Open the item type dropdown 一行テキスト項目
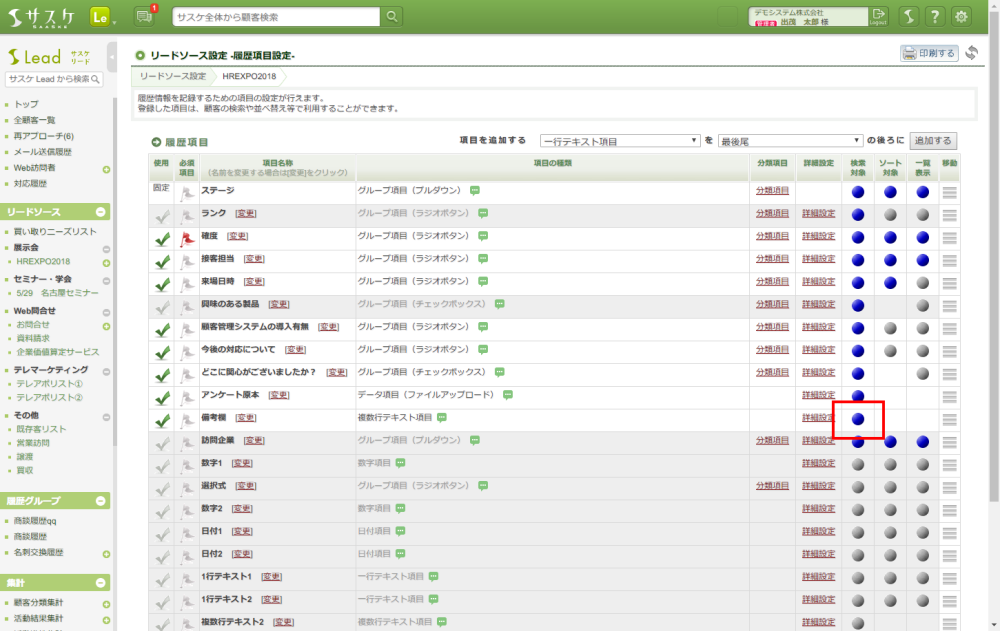 point(620,141)
